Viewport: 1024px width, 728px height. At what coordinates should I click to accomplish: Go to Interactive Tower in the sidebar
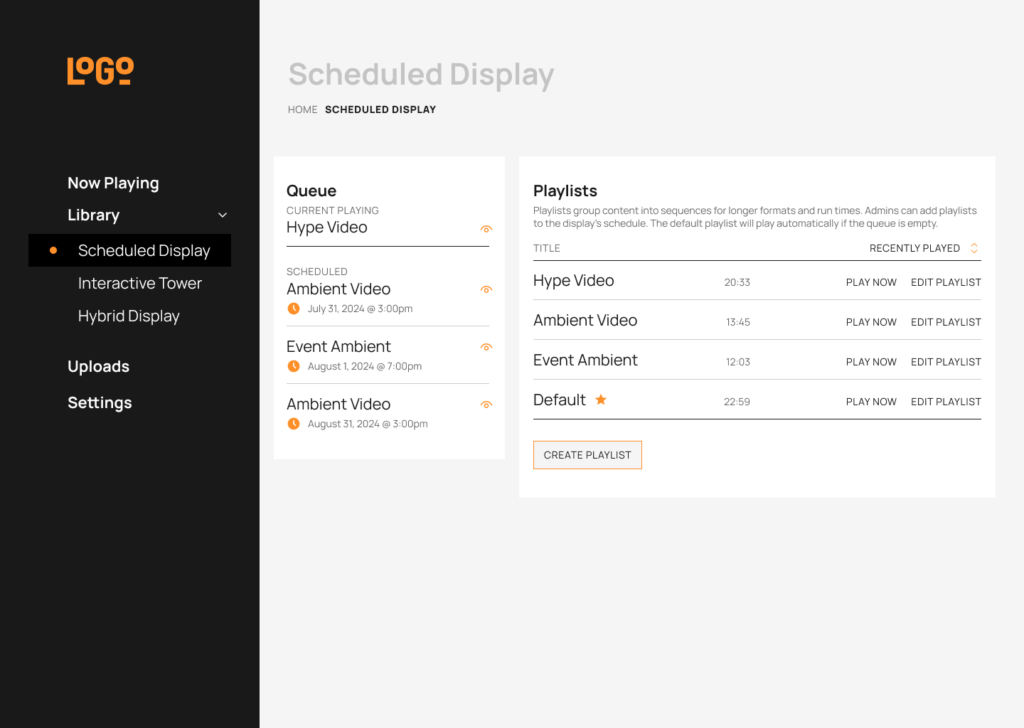pyautogui.click(x=140, y=283)
